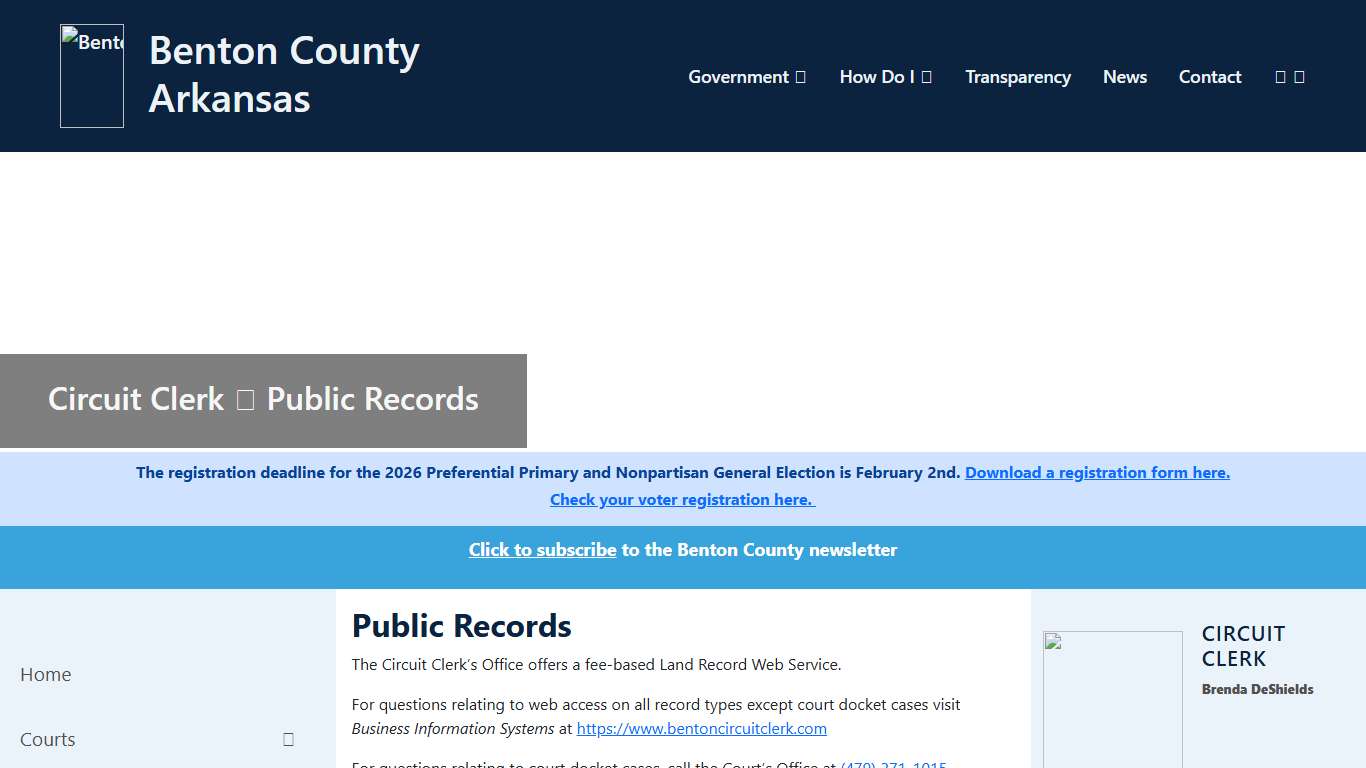This screenshot has width=1366, height=768.
Task: Click Contact in the top navigation
Action: [x=1210, y=76]
